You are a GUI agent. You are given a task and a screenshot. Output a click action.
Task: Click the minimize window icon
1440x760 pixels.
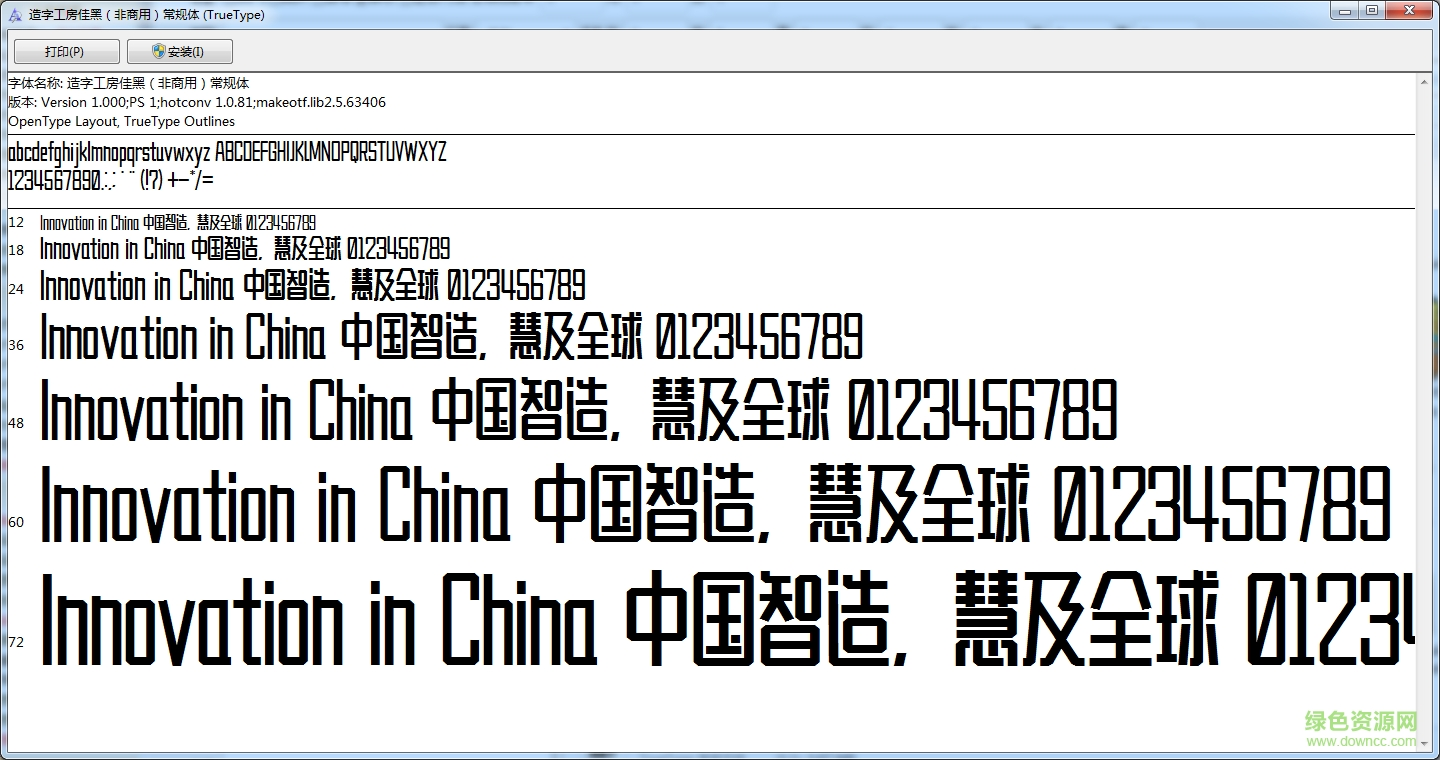click(x=1344, y=11)
